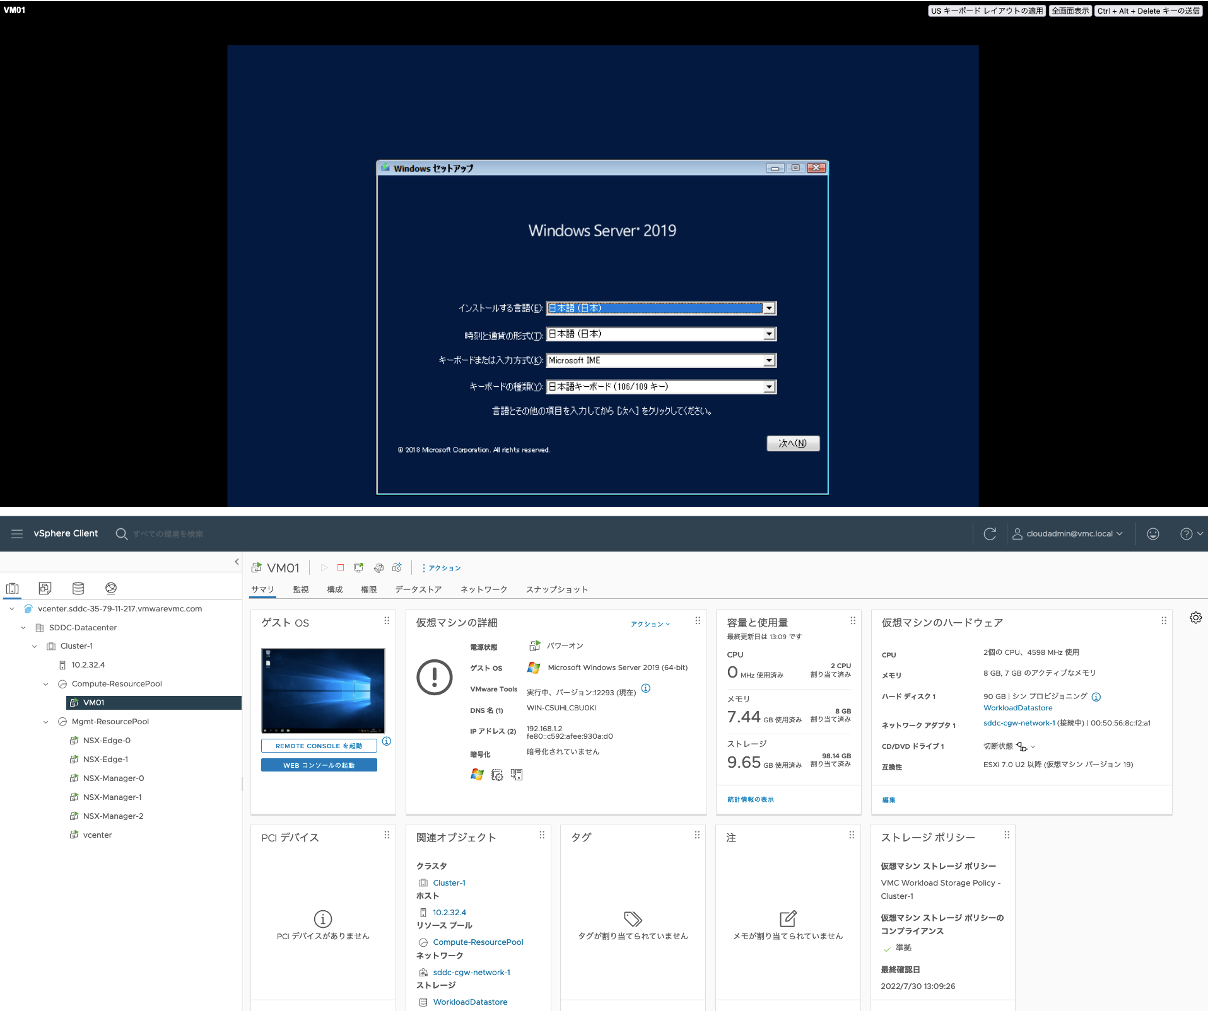Click drag handle of VM hardware card
Viewport: 1208px width, 1012px height.
pyautogui.click(x=1164, y=621)
